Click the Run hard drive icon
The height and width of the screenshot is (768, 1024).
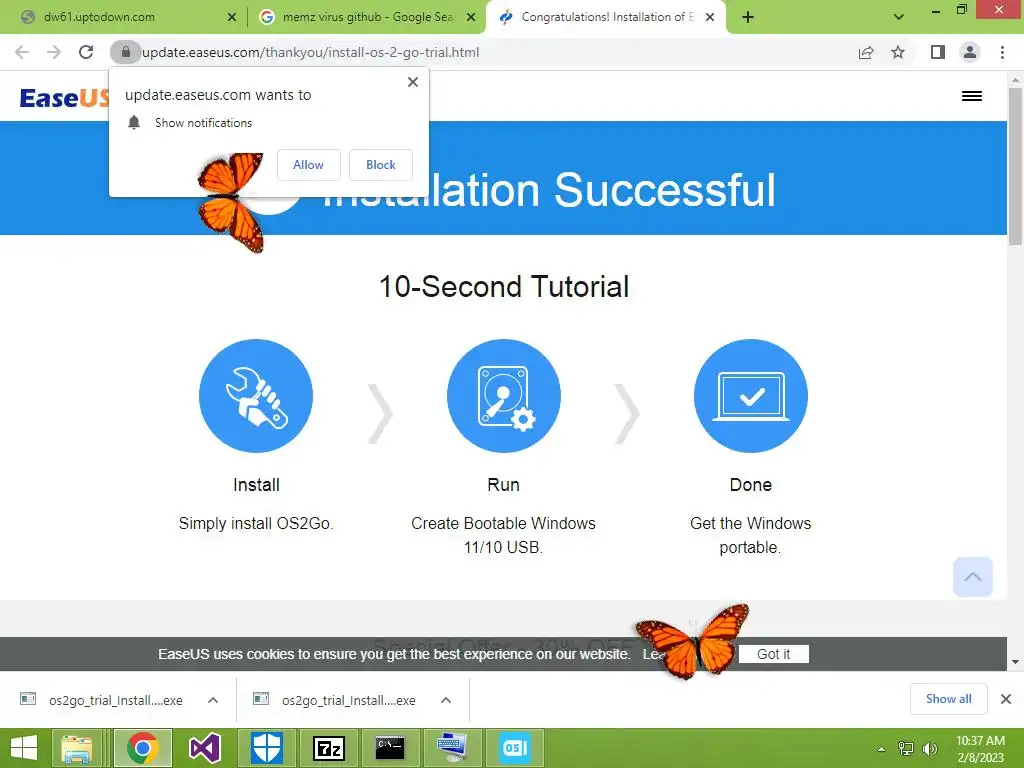504,396
